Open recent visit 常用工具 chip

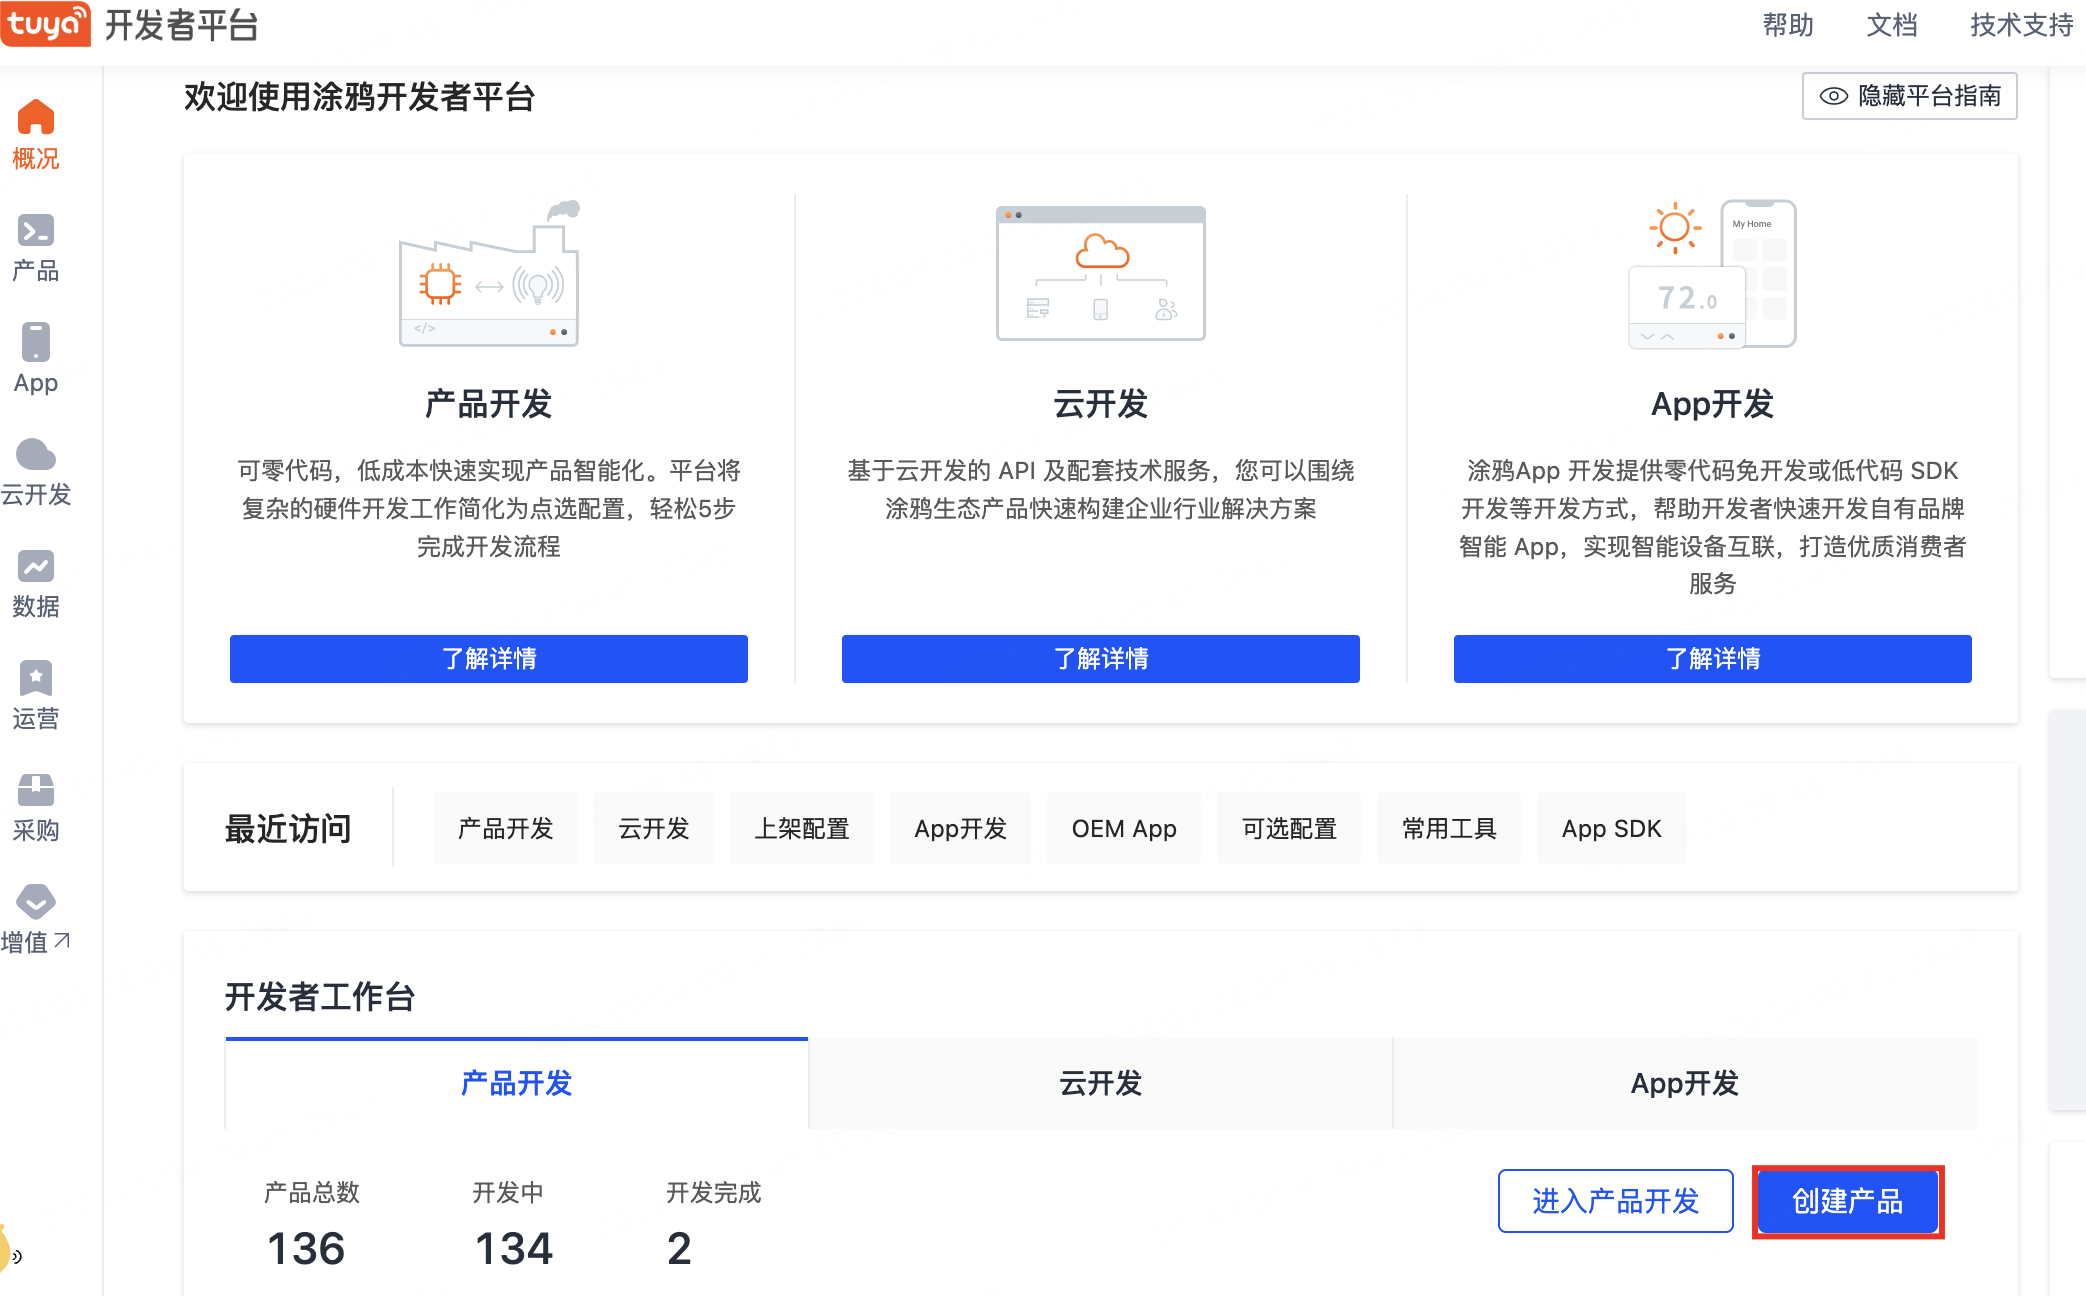point(1449,828)
